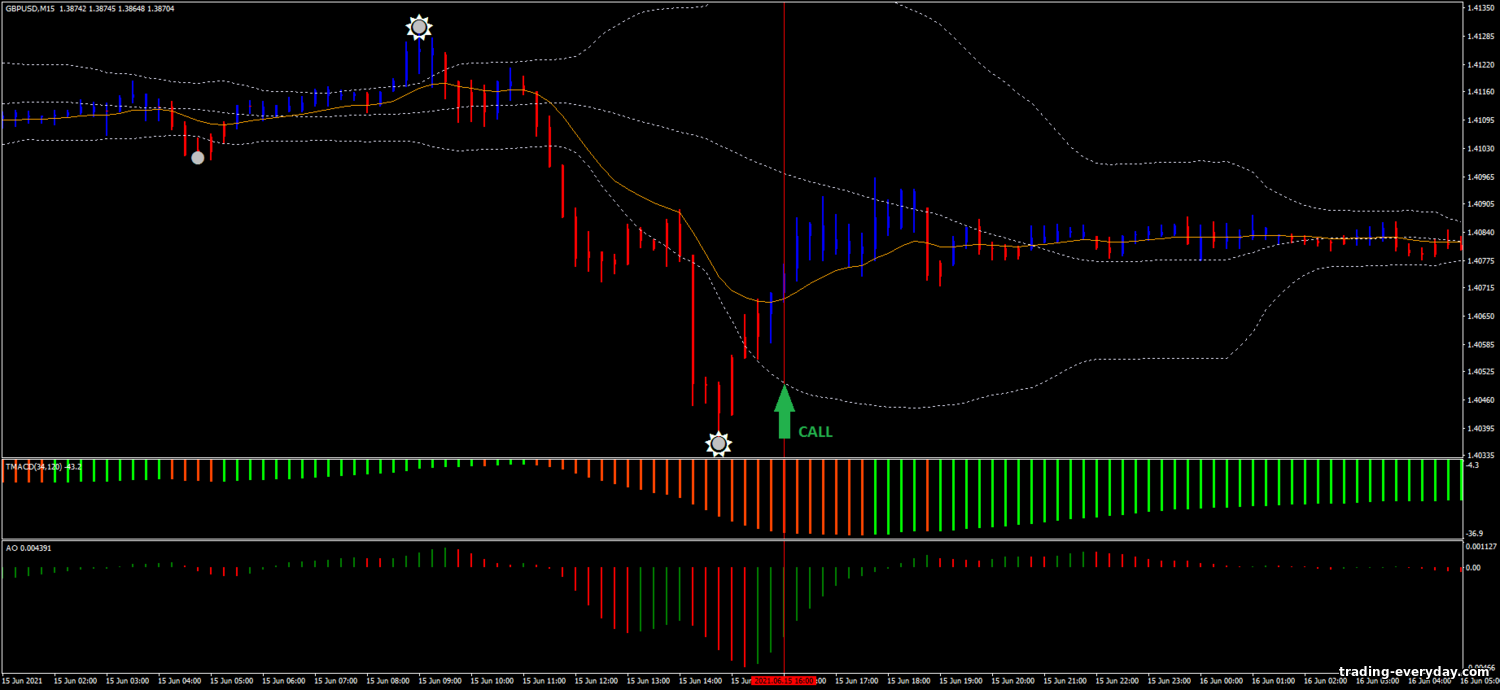
Task: Select the red vertical line on the chart
Action: coord(784,200)
